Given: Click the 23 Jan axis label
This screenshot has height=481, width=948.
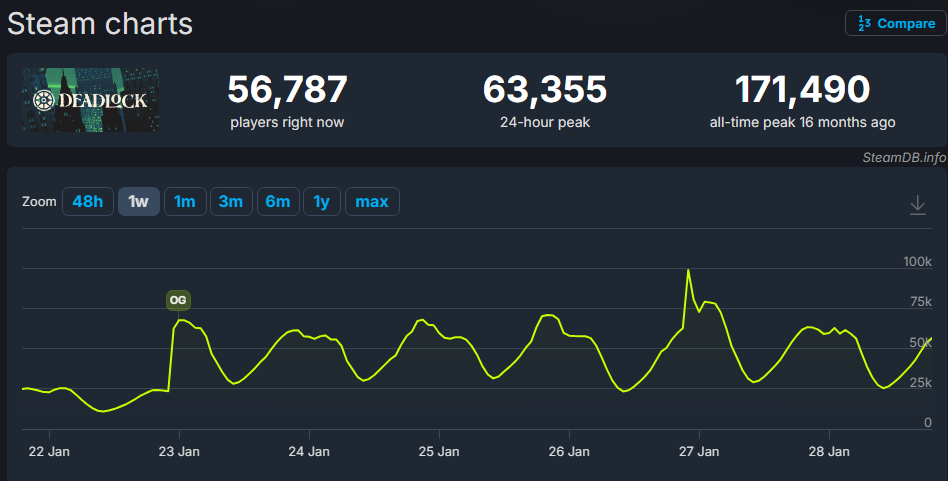Looking at the screenshot, I should pyautogui.click(x=179, y=451).
